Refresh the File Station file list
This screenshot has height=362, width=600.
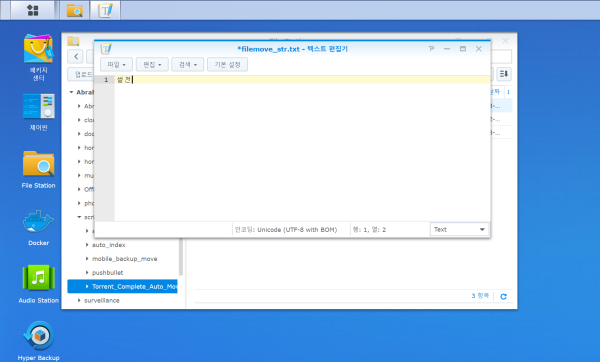click(504, 297)
